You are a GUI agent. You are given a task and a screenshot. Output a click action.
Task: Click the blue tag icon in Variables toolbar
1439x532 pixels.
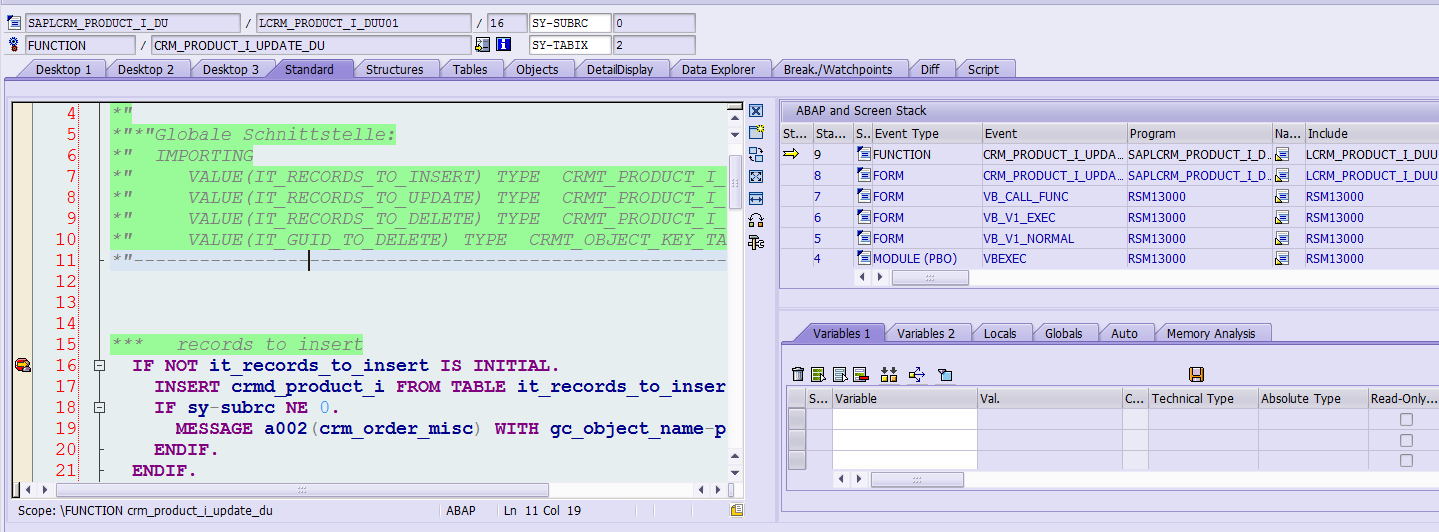(x=945, y=374)
